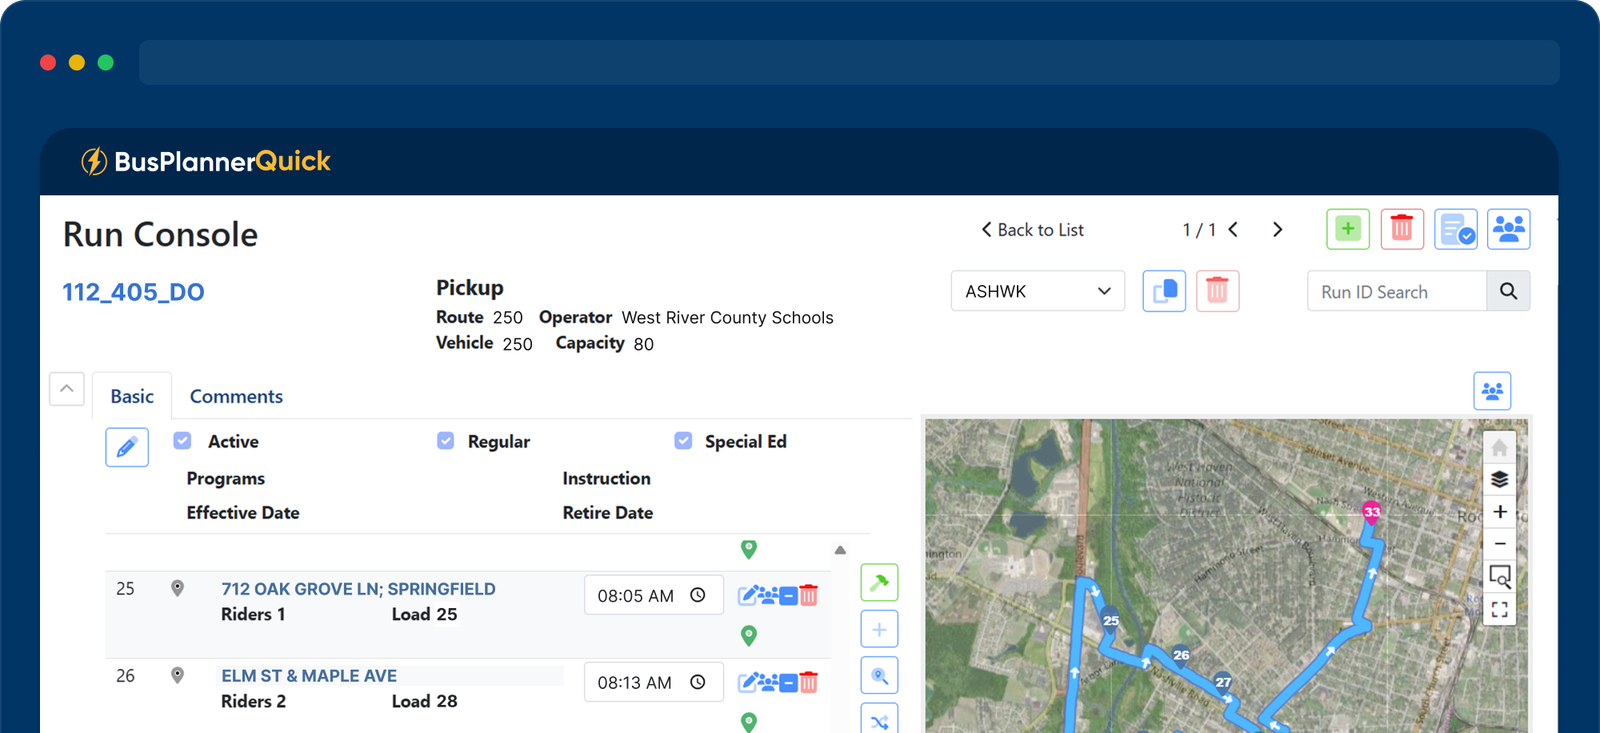Click the Run ID search magnifier button

pos(1508,291)
